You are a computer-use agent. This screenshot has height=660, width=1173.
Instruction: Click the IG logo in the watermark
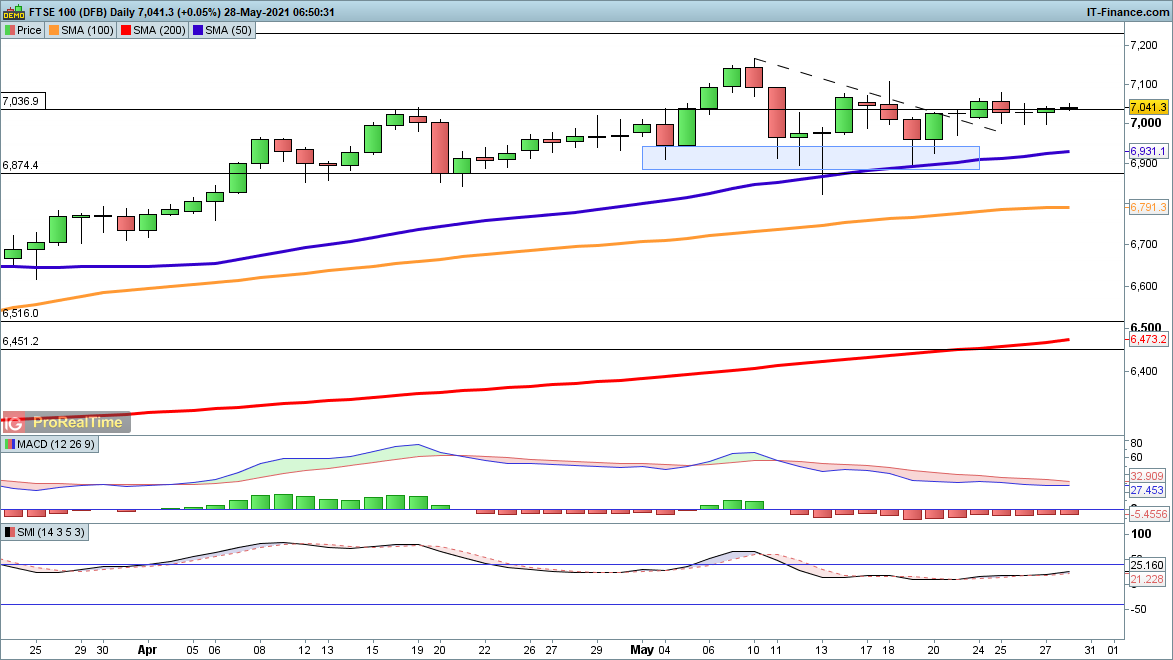(17, 422)
